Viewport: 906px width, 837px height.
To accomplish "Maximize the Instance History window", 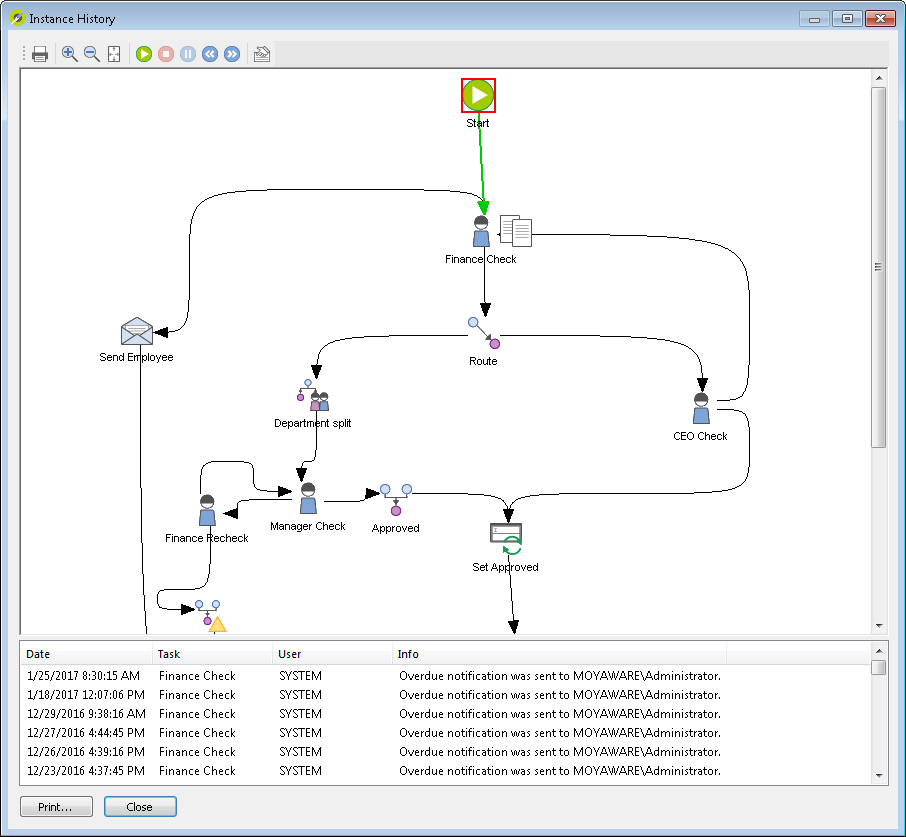I will (x=847, y=18).
